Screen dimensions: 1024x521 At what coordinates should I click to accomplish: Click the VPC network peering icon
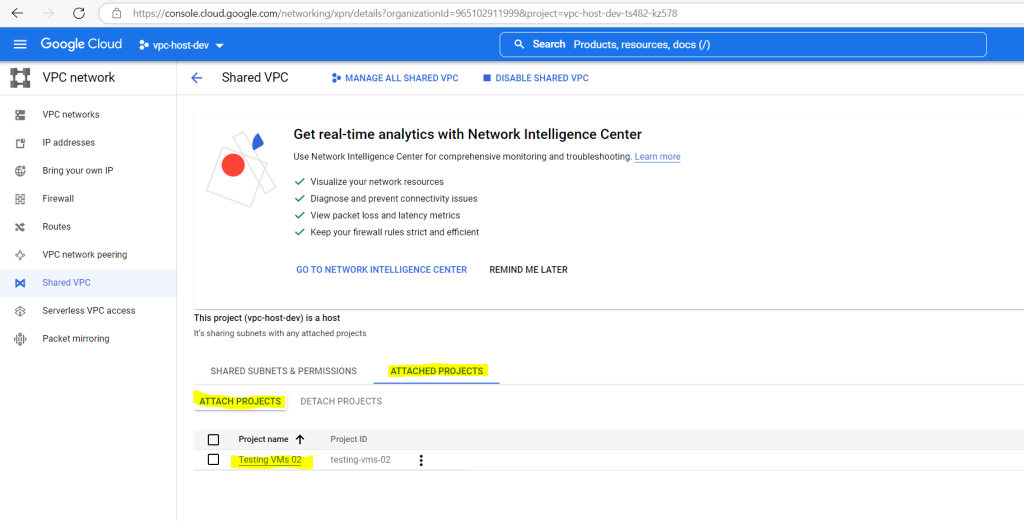tap(20, 255)
